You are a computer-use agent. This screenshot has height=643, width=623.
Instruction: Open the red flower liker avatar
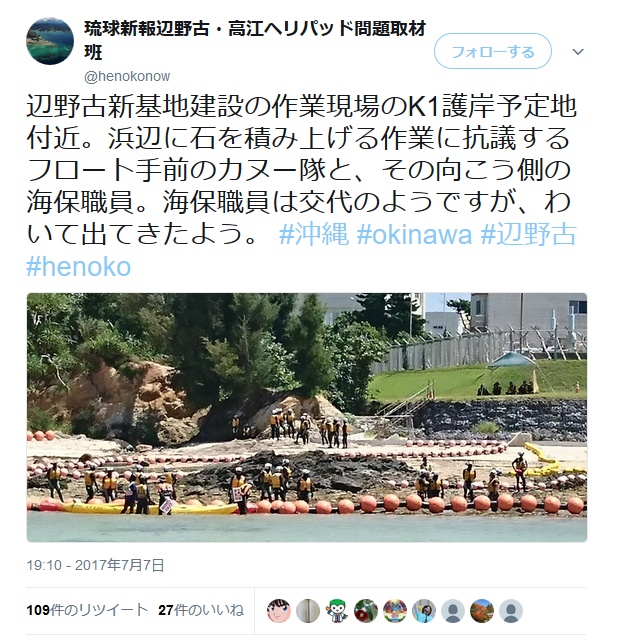[x=366, y=611]
